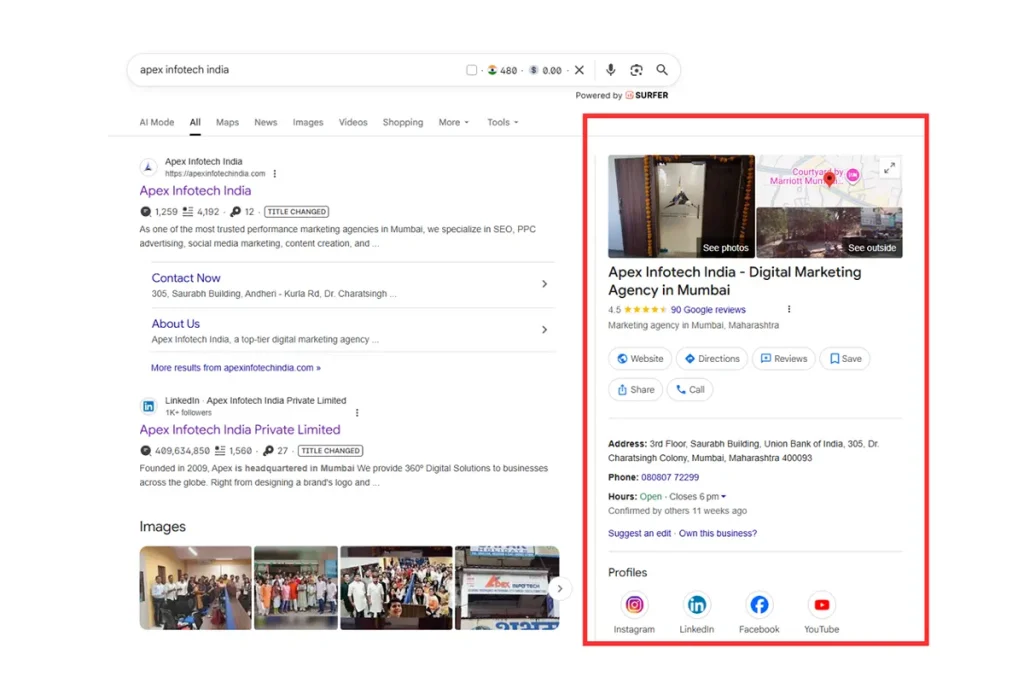Screen dimensions: 1024x683
Task: Open the LinkedIn profile icon
Action: (x=697, y=605)
